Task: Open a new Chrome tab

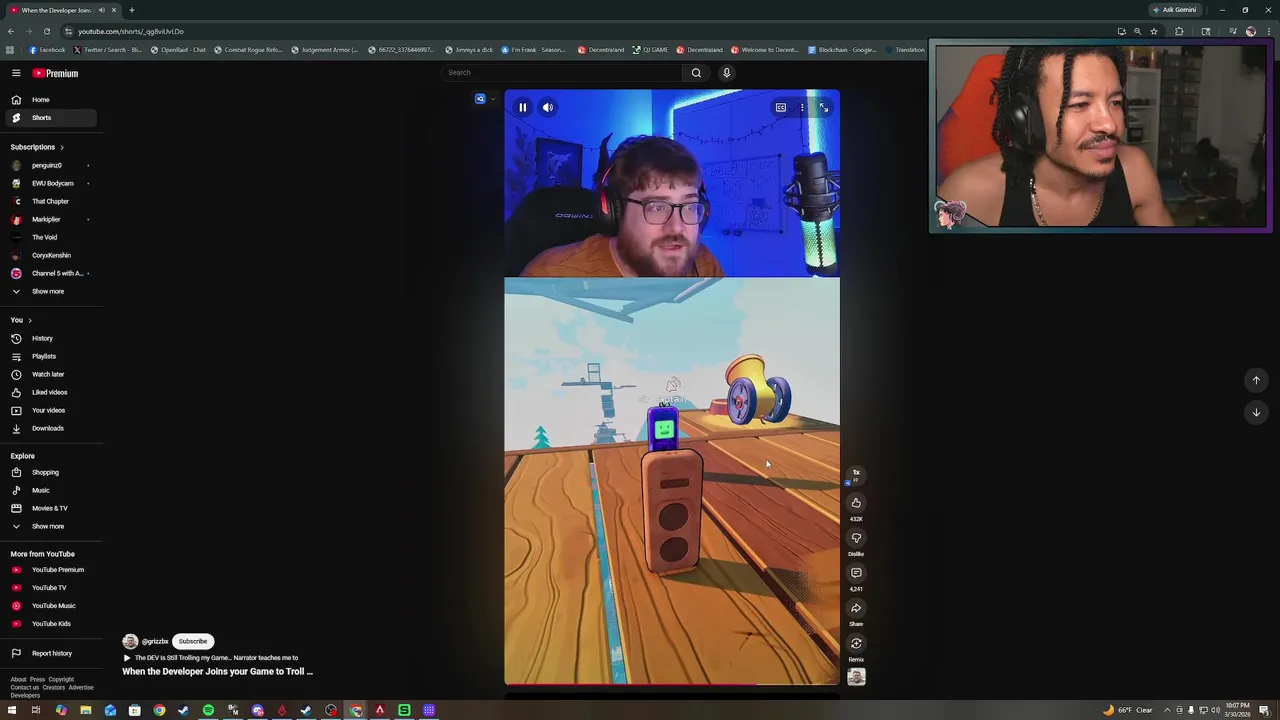Action: tap(131, 10)
